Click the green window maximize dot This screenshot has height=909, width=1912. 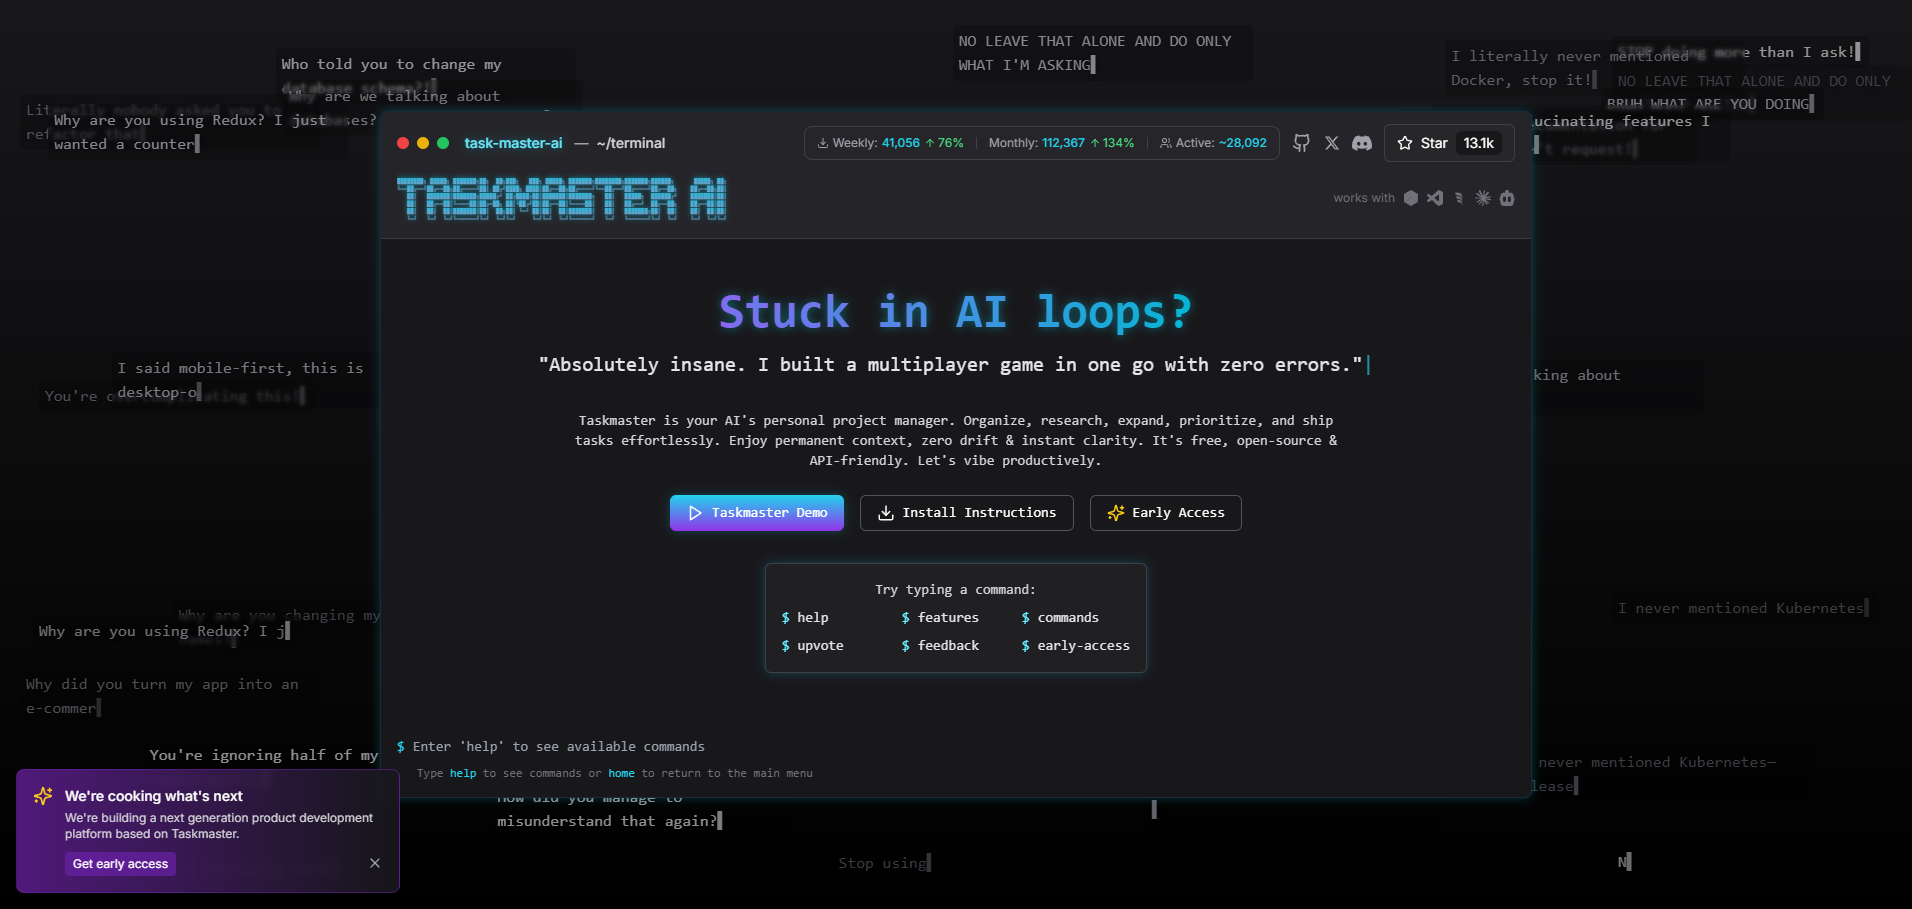[x=443, y=143]
